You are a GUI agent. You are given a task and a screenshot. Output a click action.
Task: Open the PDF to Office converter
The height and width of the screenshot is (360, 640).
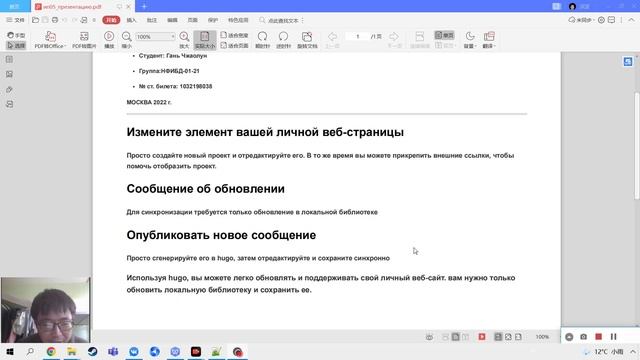click(50, 40)
